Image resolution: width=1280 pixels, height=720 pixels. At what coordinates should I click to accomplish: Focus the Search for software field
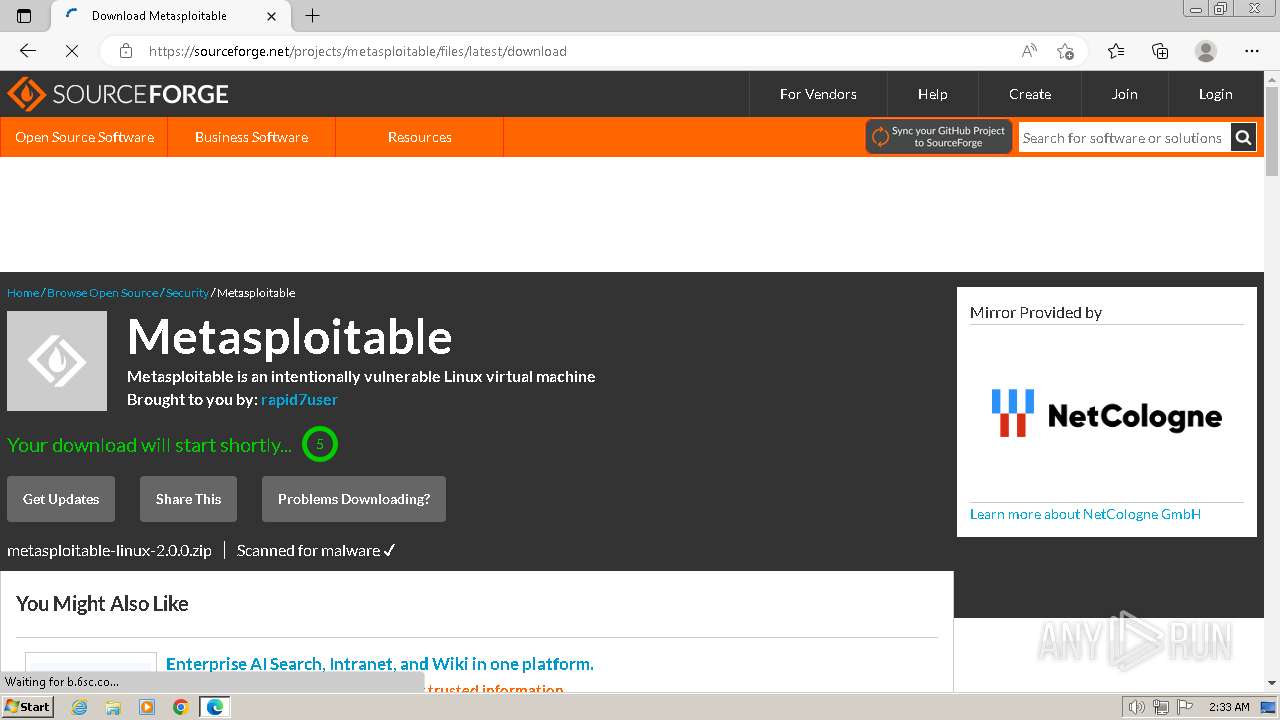(x=1124, y=138)
